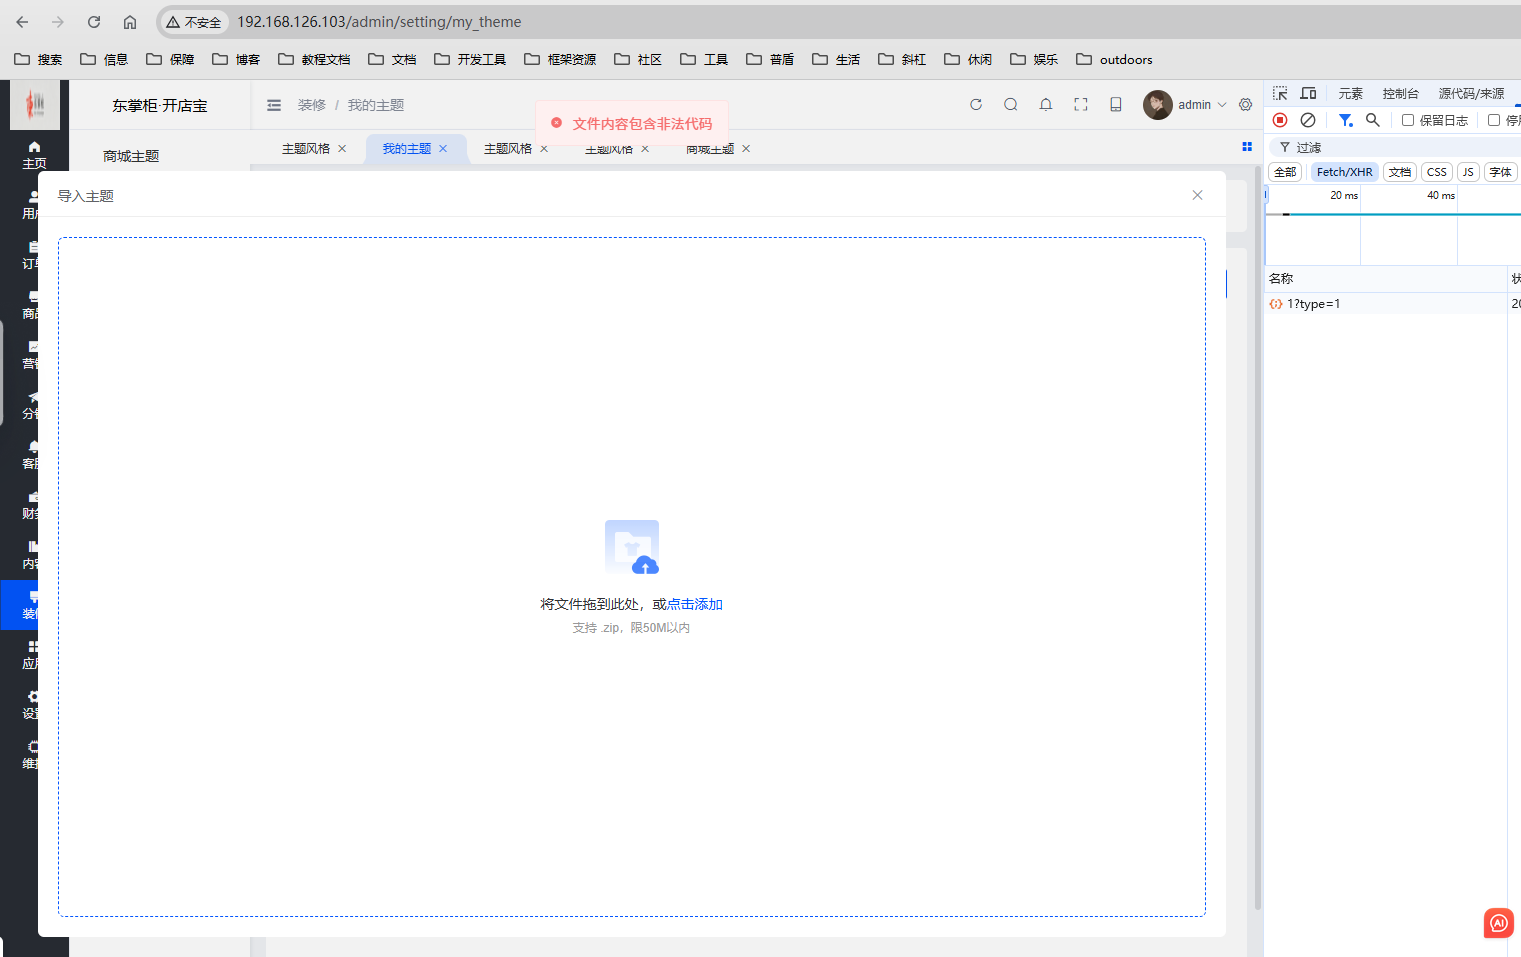Screen dimensions: 1521x957
Task: Collapse sidebar with hamburger menu icon
Action: pyautogui.click(x=274, y=105)
